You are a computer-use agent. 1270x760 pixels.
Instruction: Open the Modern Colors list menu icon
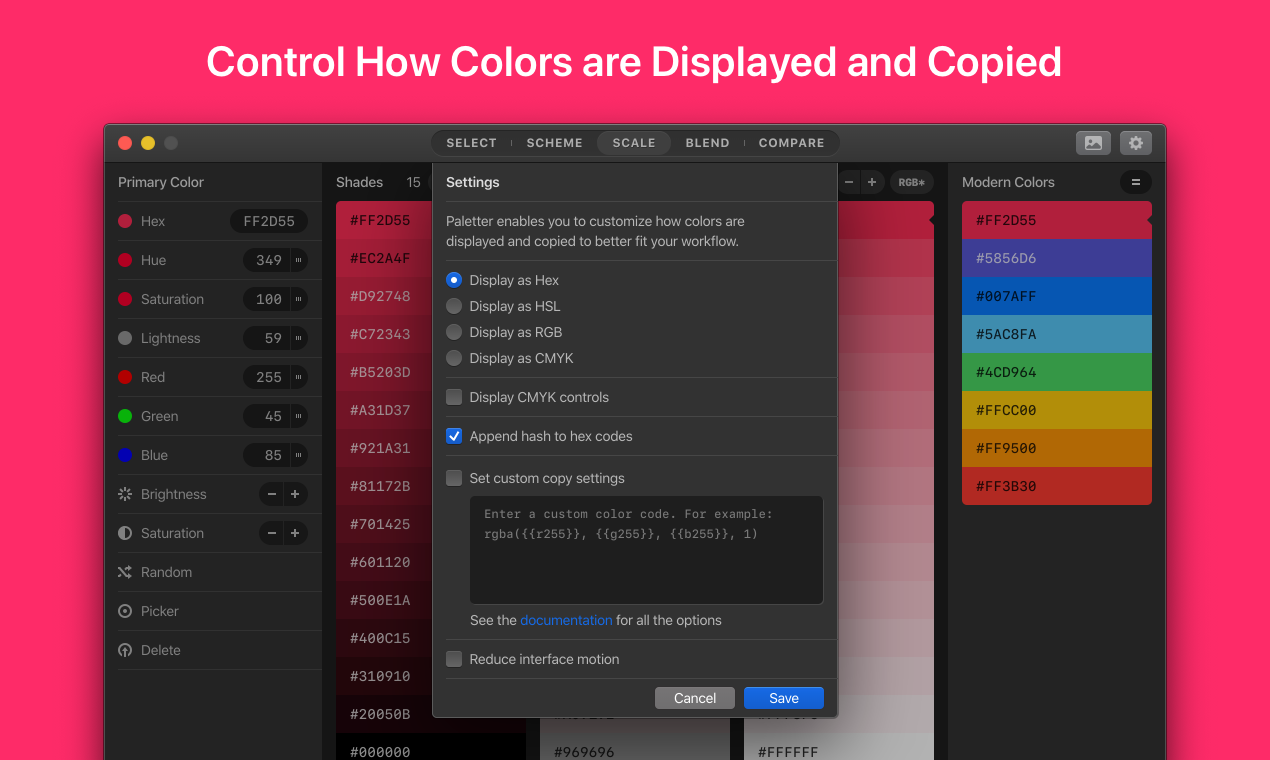pos(1136,182)
